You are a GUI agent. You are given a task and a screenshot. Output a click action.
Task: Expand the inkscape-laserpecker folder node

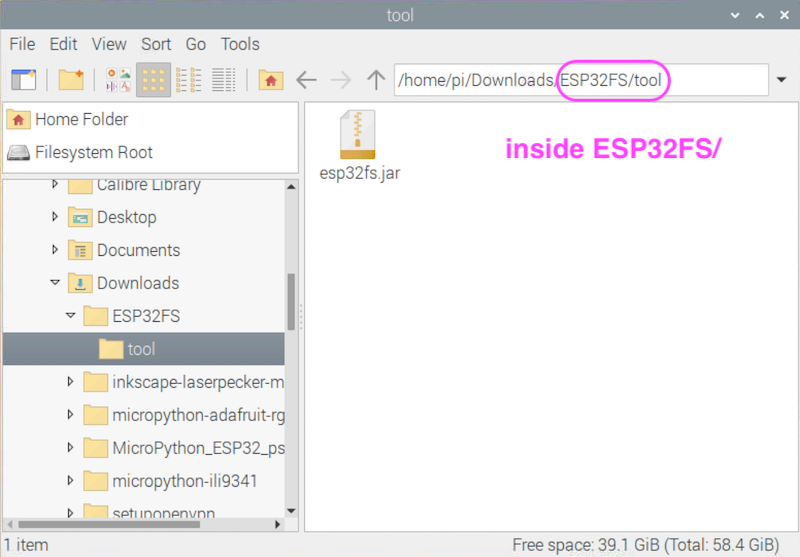click(70, 382)
